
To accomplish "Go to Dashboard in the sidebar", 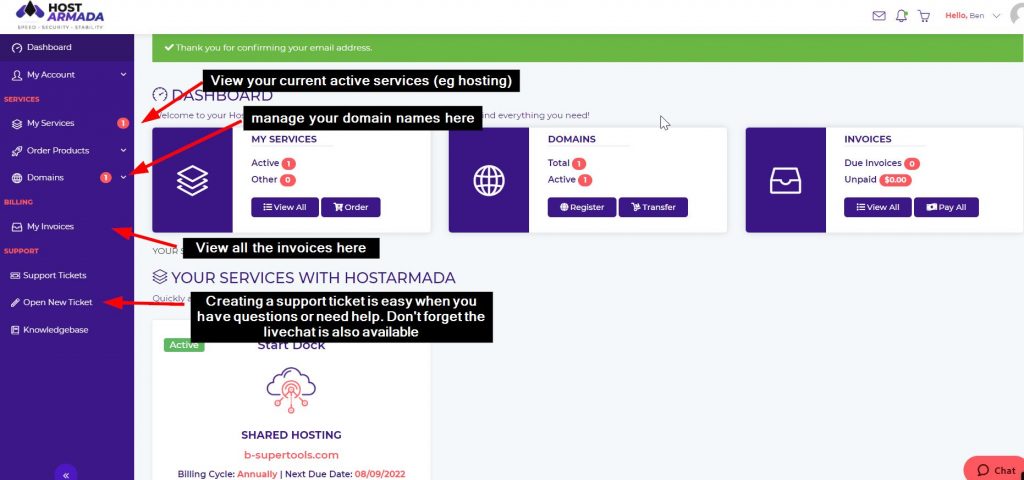I will tap(48, 48).
